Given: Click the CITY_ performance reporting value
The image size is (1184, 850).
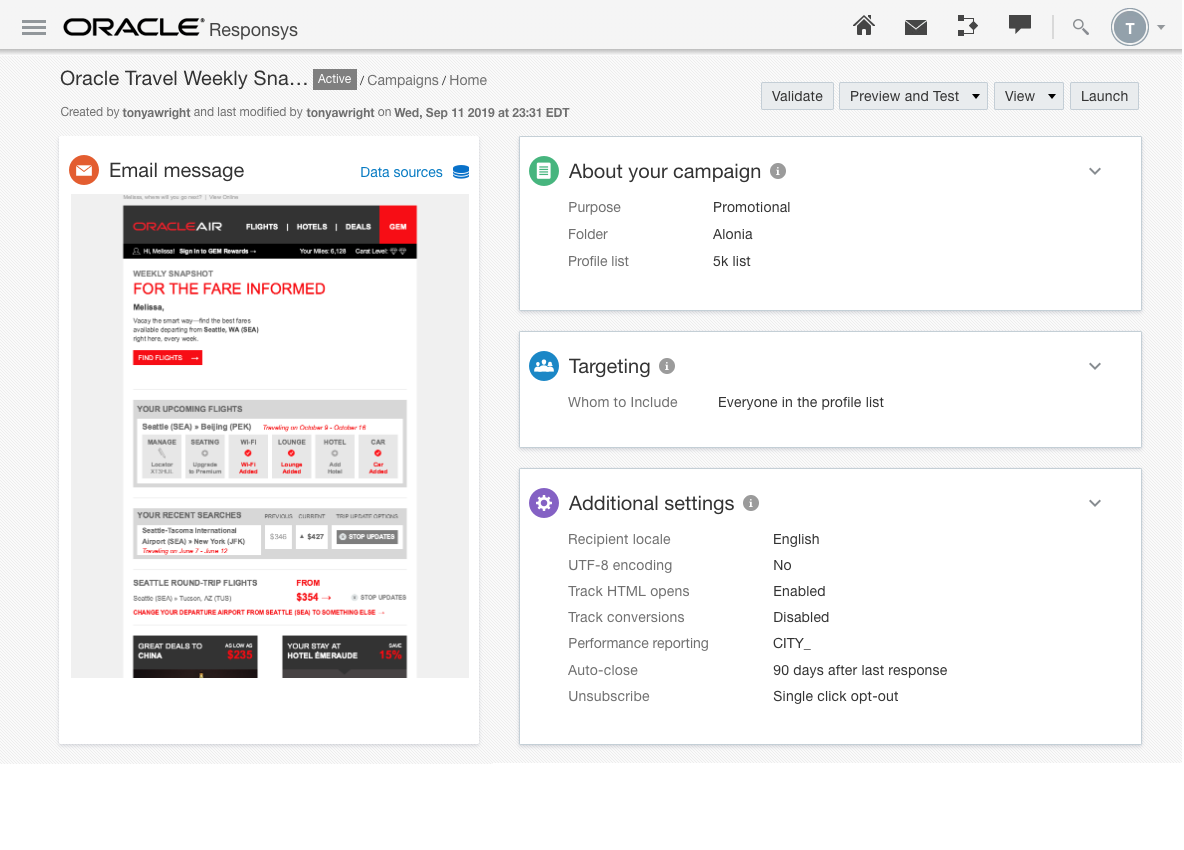Looking at the screenshot, I should (791, 643).
